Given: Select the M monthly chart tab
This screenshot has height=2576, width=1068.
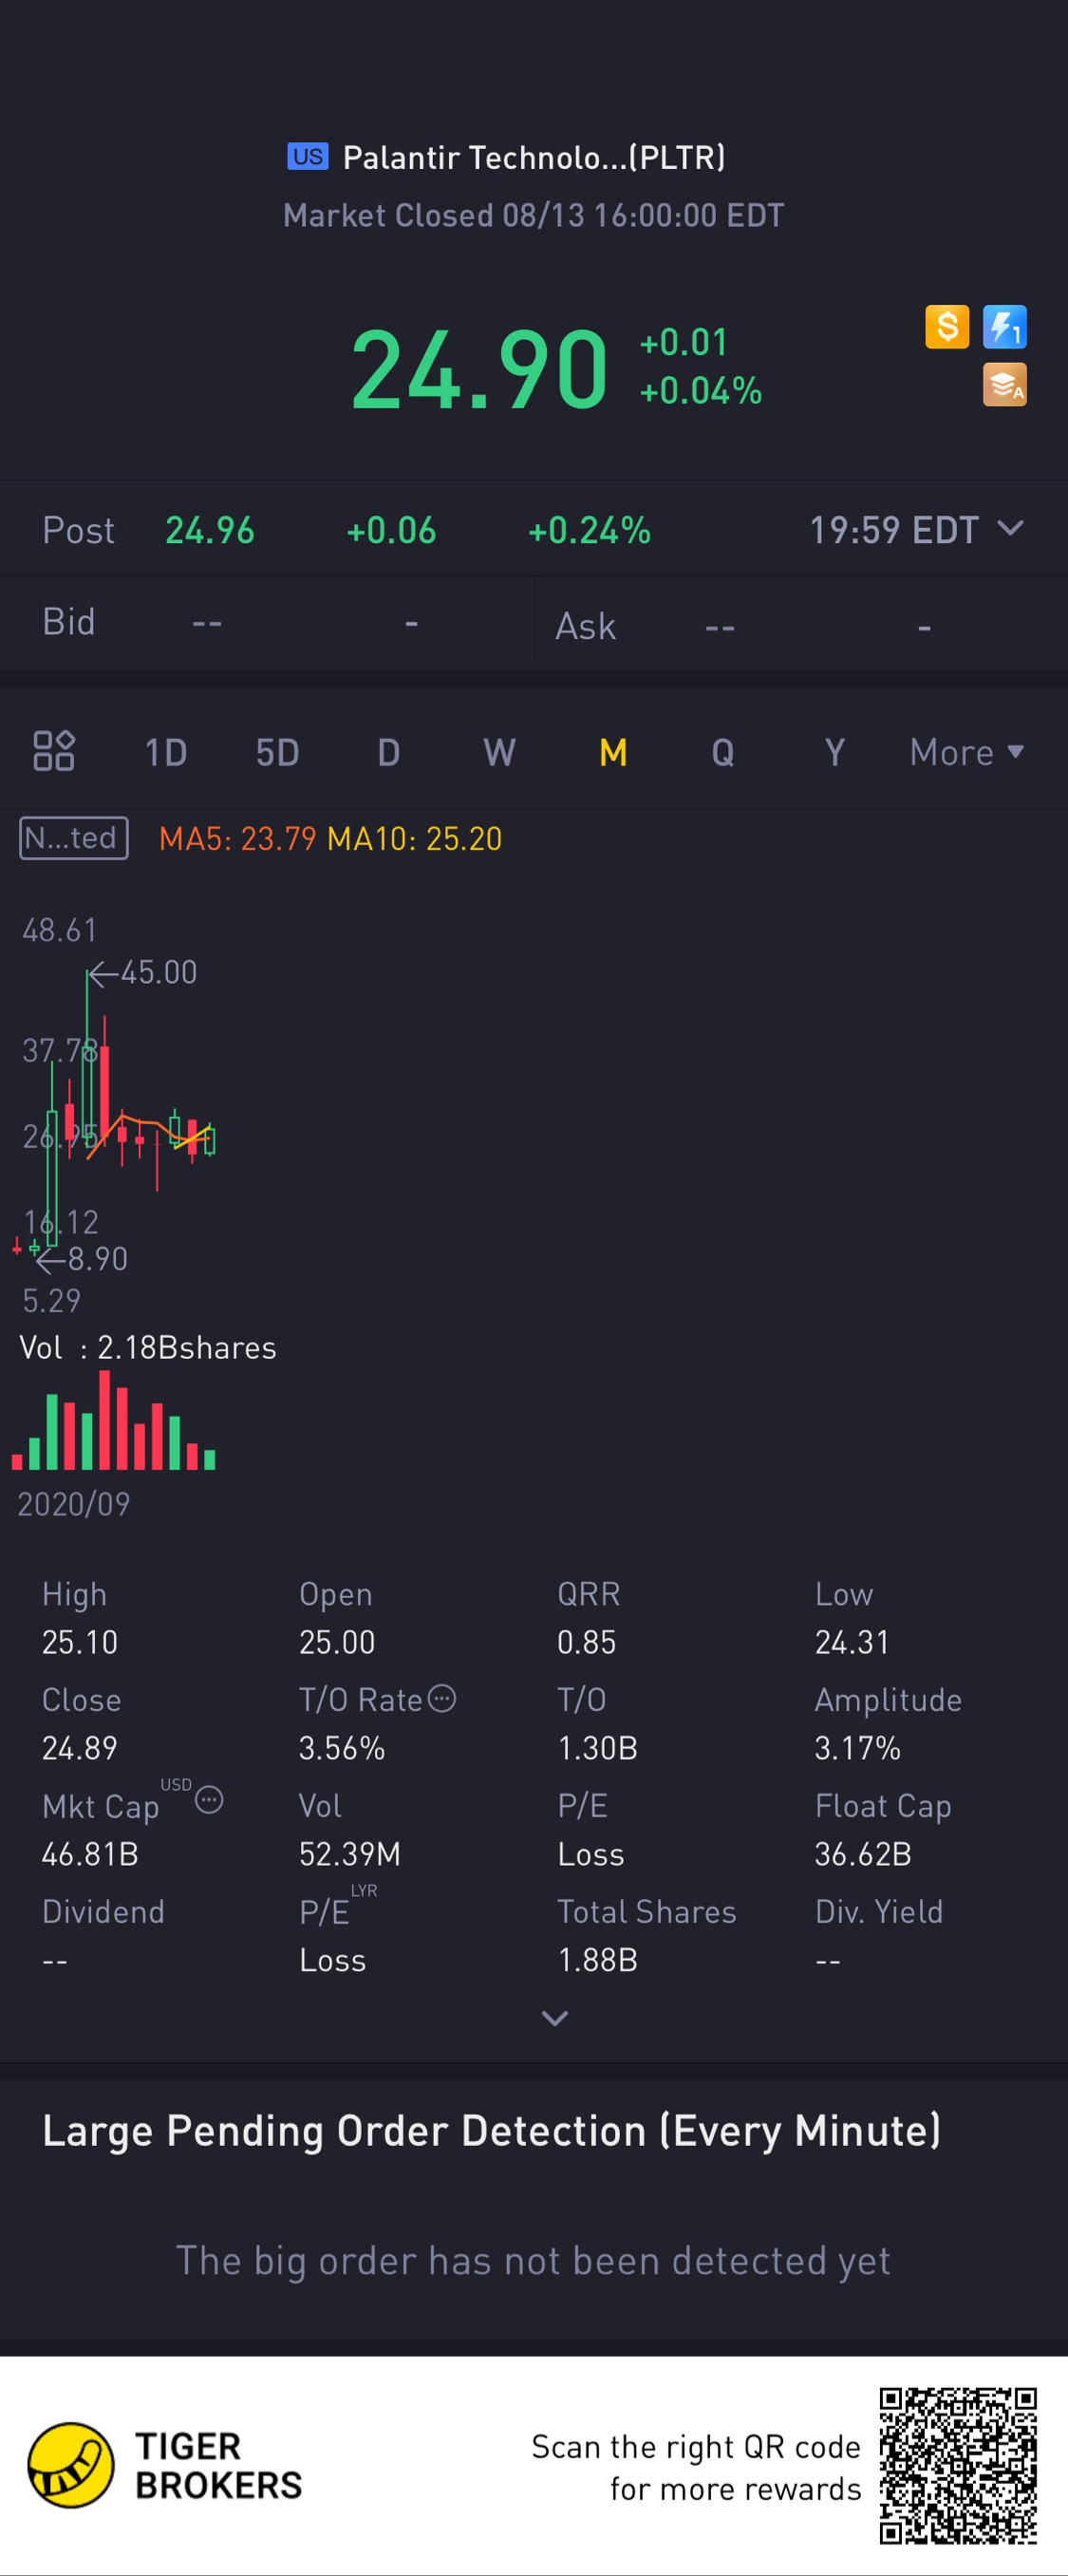Looking at the screenshot, I should click(x=613, y=752).
